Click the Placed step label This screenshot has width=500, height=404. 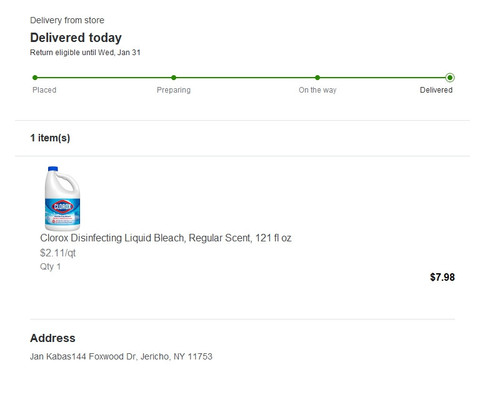click(x=44, y=90)
